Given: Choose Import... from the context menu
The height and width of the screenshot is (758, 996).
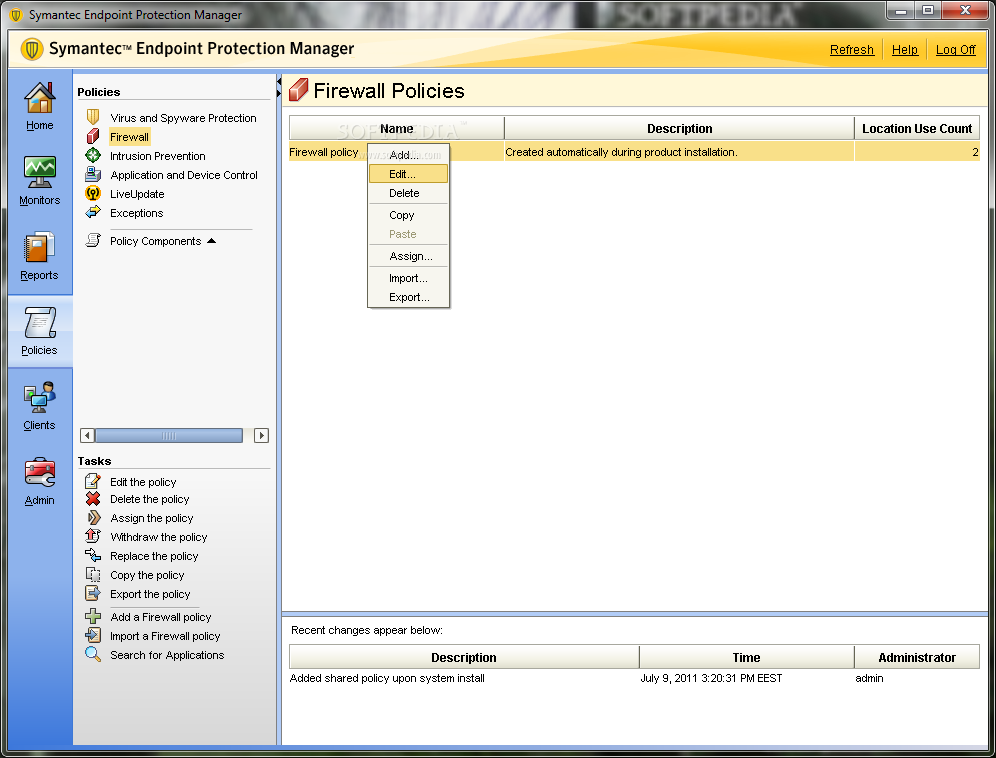Looking at the screenshot, I should coord(408,278).
